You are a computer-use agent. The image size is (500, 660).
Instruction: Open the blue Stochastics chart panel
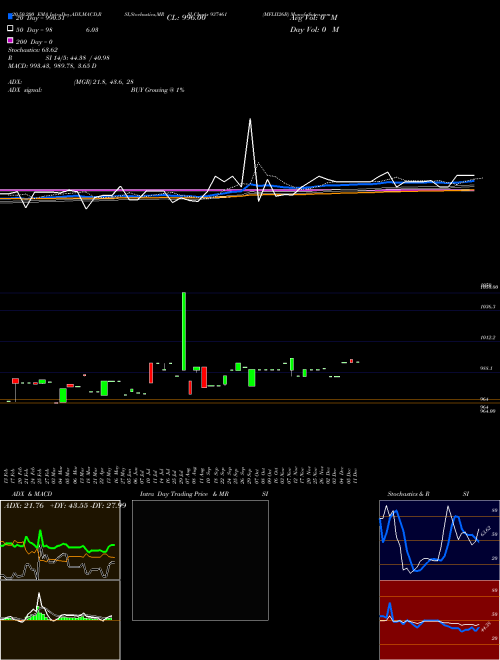point(439,540)
